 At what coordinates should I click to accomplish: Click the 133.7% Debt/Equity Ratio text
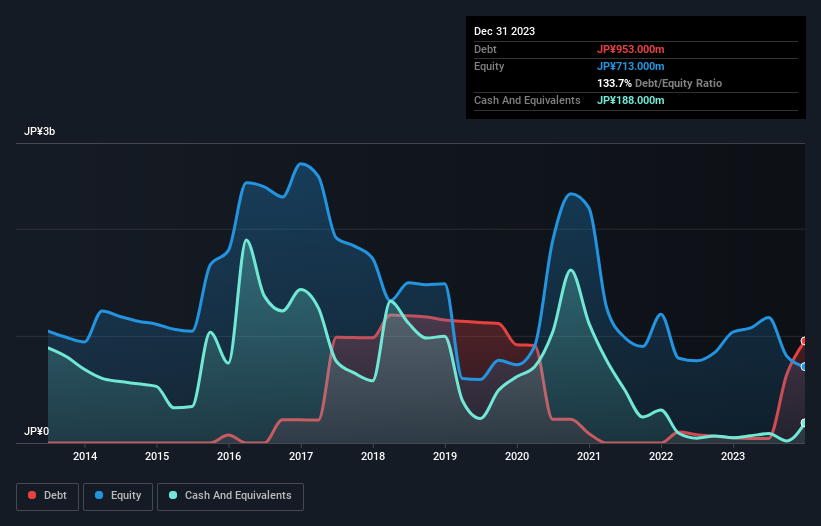(x=659, y=83)
